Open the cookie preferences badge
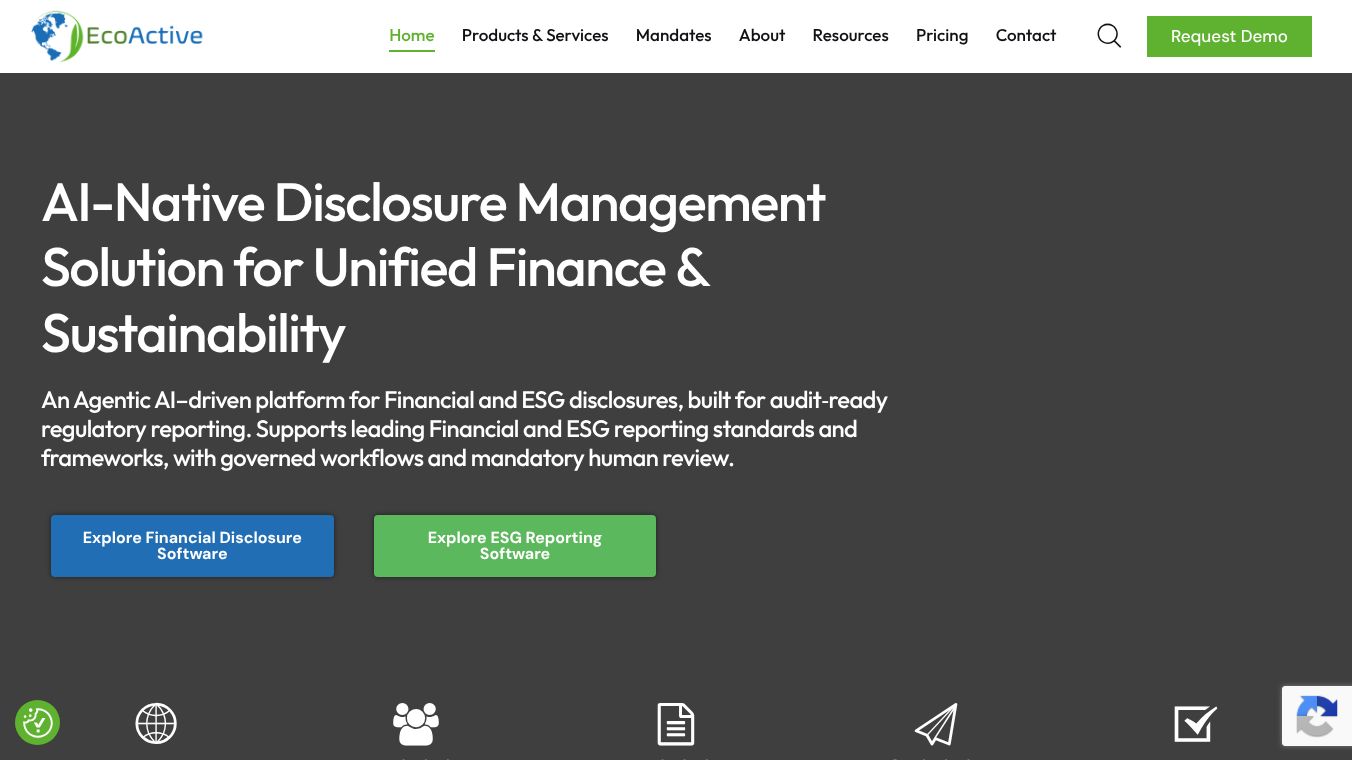The width and height of the screenshot is (1352, 760). [38, 722]
